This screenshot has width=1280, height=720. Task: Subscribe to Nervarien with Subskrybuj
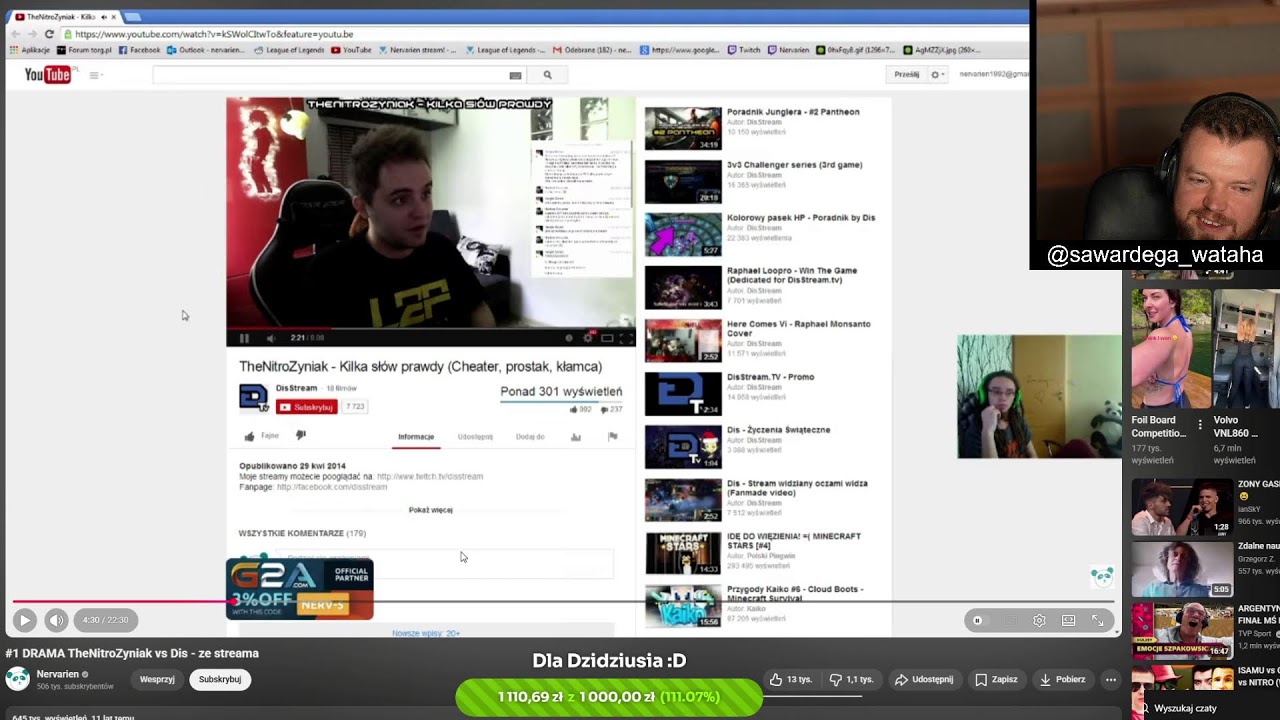click(x=220, y=679)
